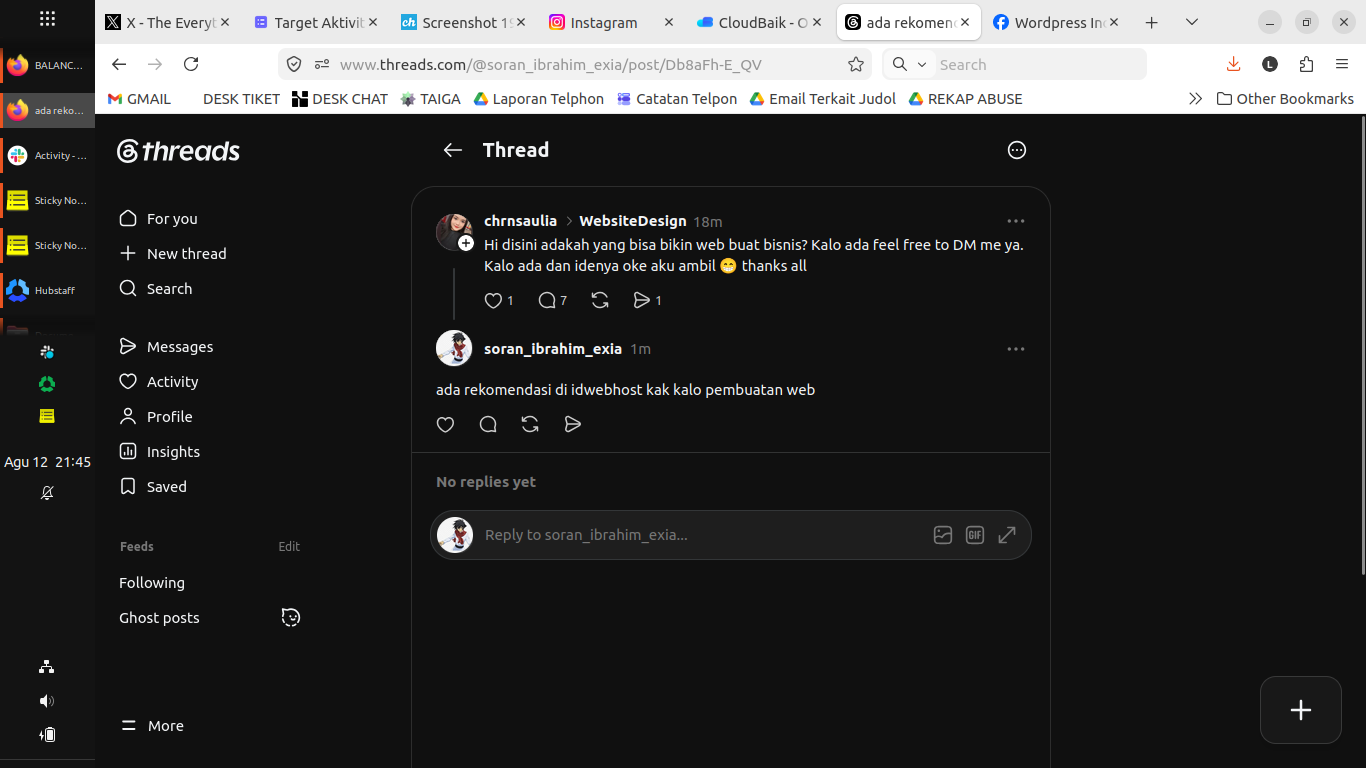Repost the soran_ibrahim_exia reply
The image size is (1366, 768).
(530, 425)
